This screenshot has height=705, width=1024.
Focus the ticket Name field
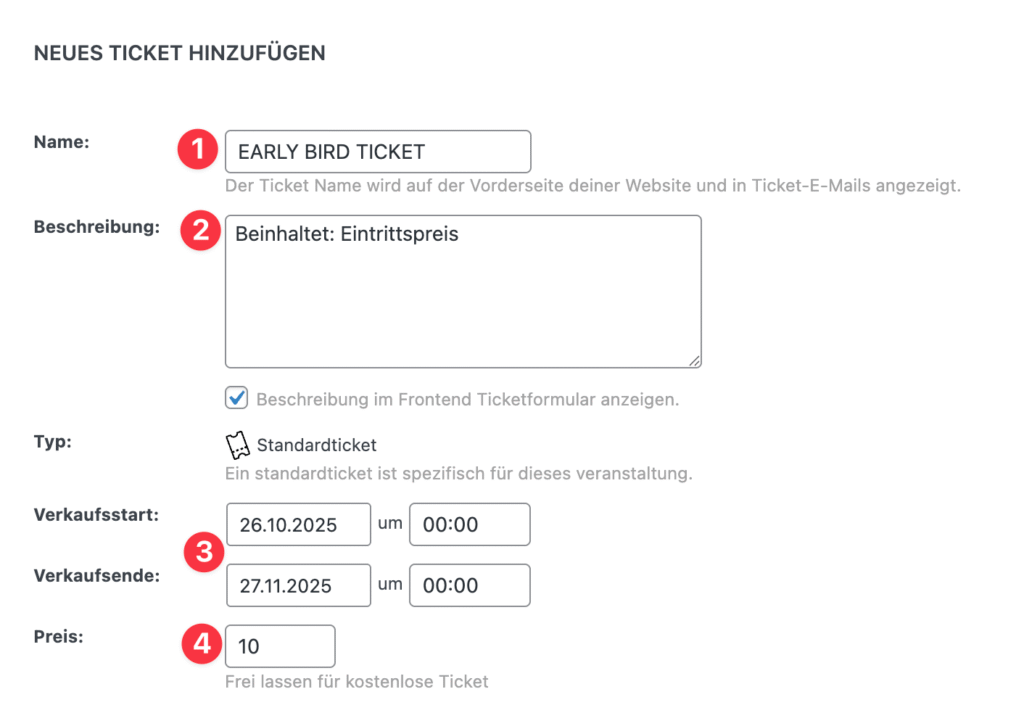[378, 152]
